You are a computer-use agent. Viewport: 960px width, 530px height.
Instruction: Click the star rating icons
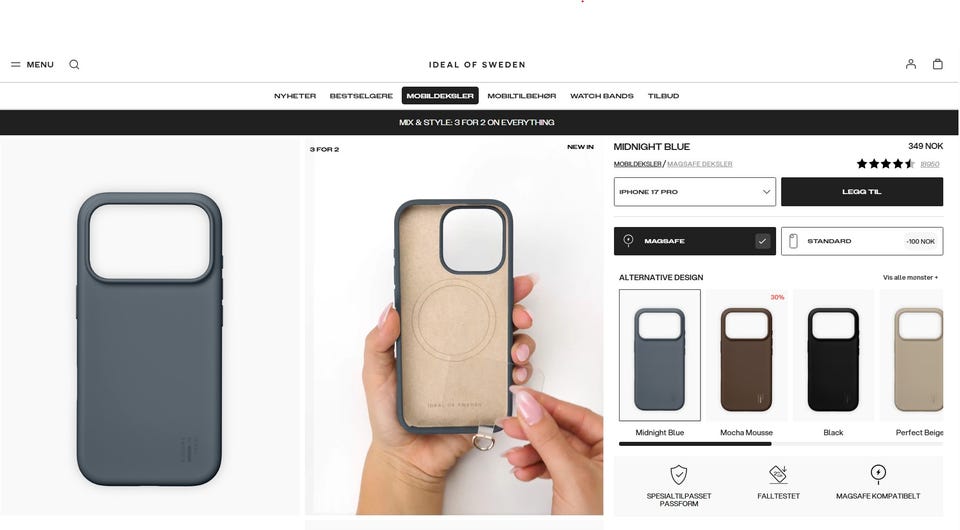[885, 163]
